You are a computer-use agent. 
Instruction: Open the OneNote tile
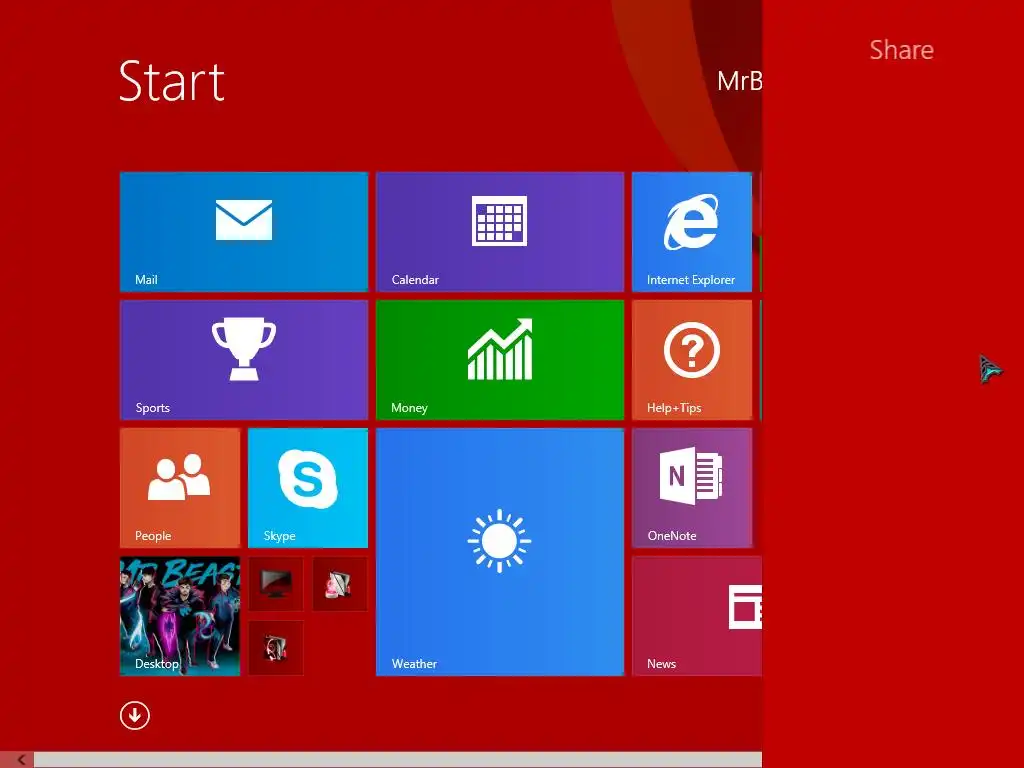[x=692, y=488]
